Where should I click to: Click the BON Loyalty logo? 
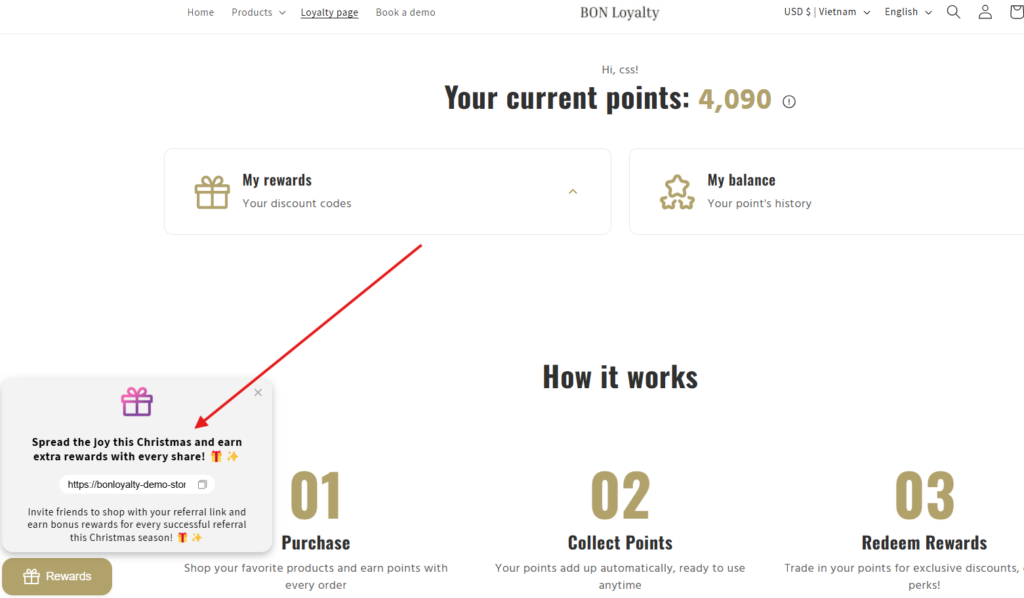[x=619, y=12]
